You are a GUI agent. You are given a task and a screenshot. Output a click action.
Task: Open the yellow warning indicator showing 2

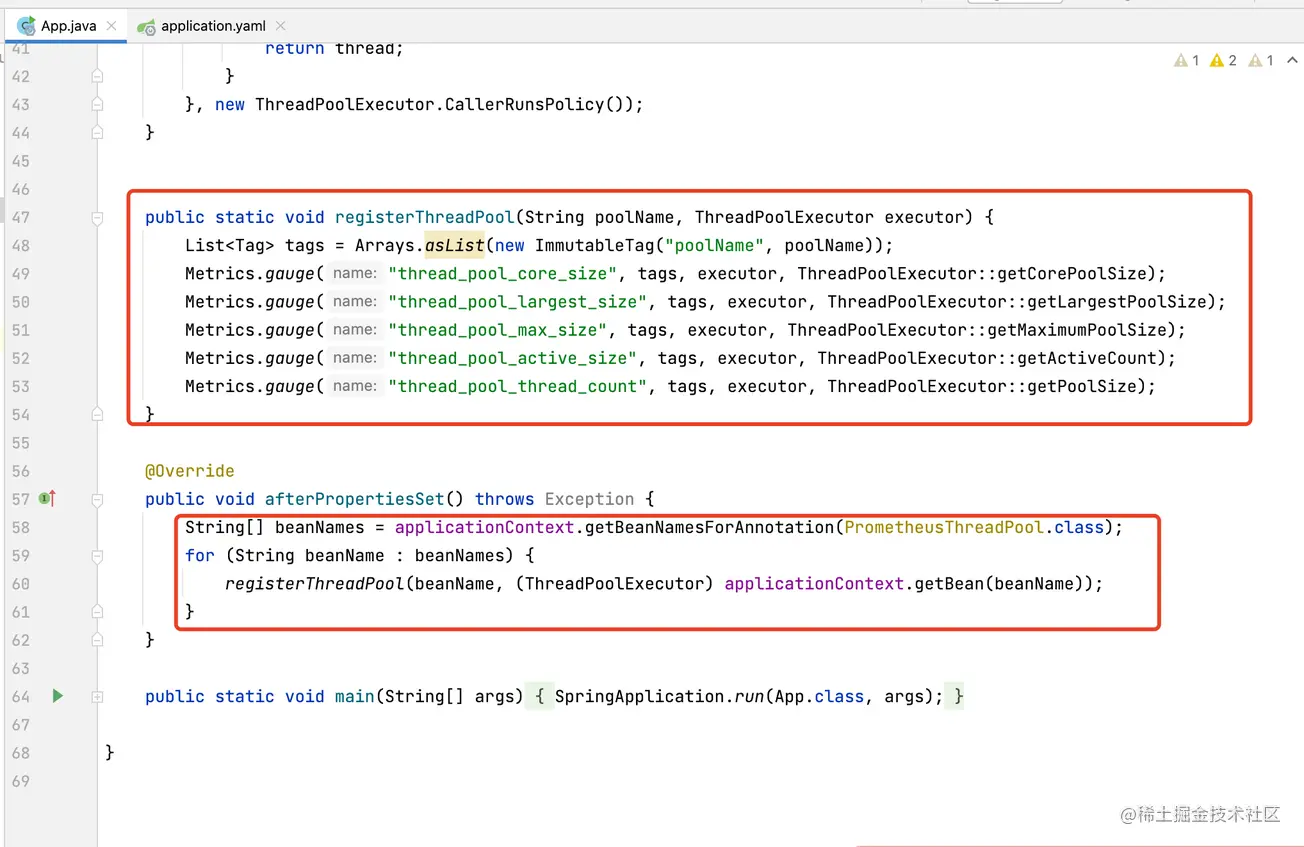(1216, 60)
